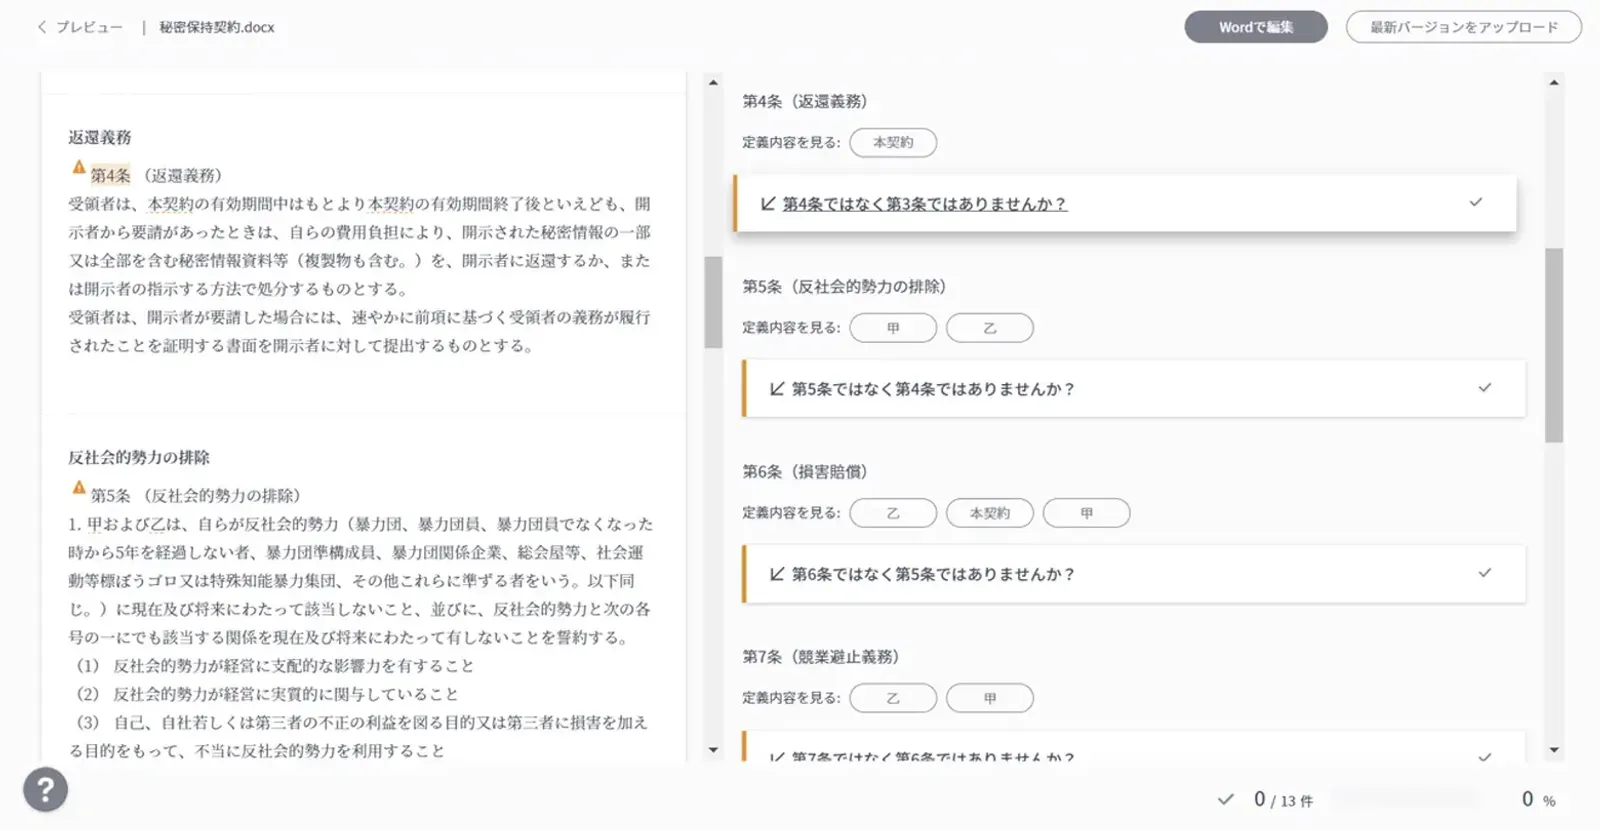
Task: Click the review panel scrollbar thumb
Action: pos(1553,345)
